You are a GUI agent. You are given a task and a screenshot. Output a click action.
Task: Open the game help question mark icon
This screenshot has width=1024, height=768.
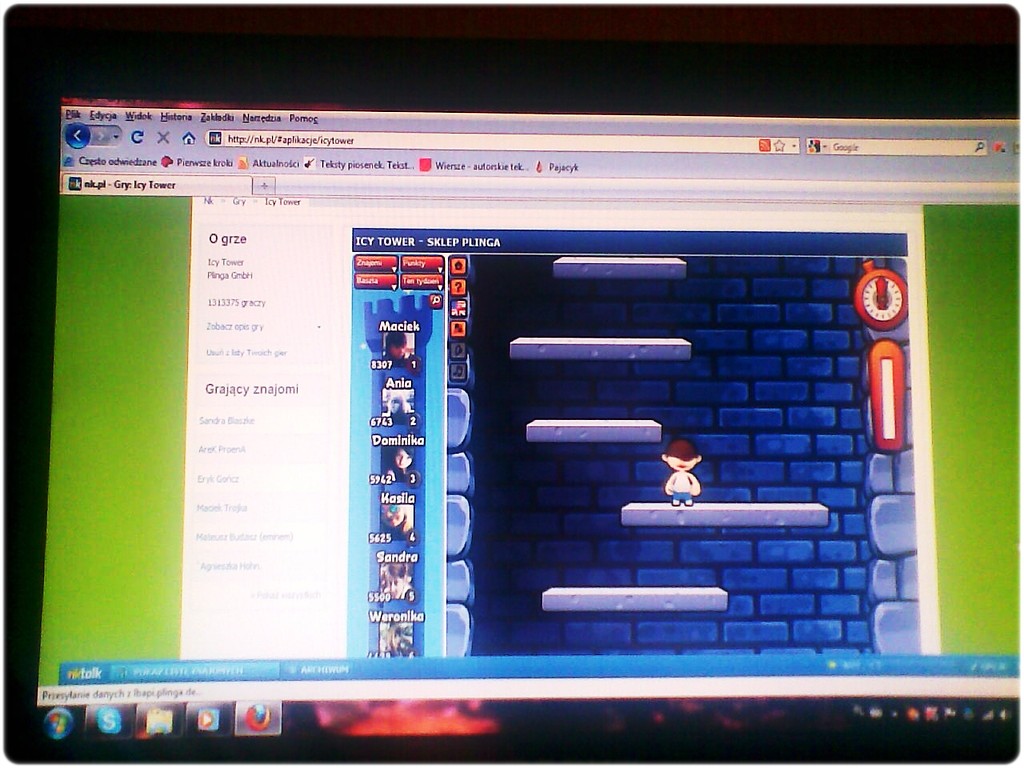coord(458,287)
